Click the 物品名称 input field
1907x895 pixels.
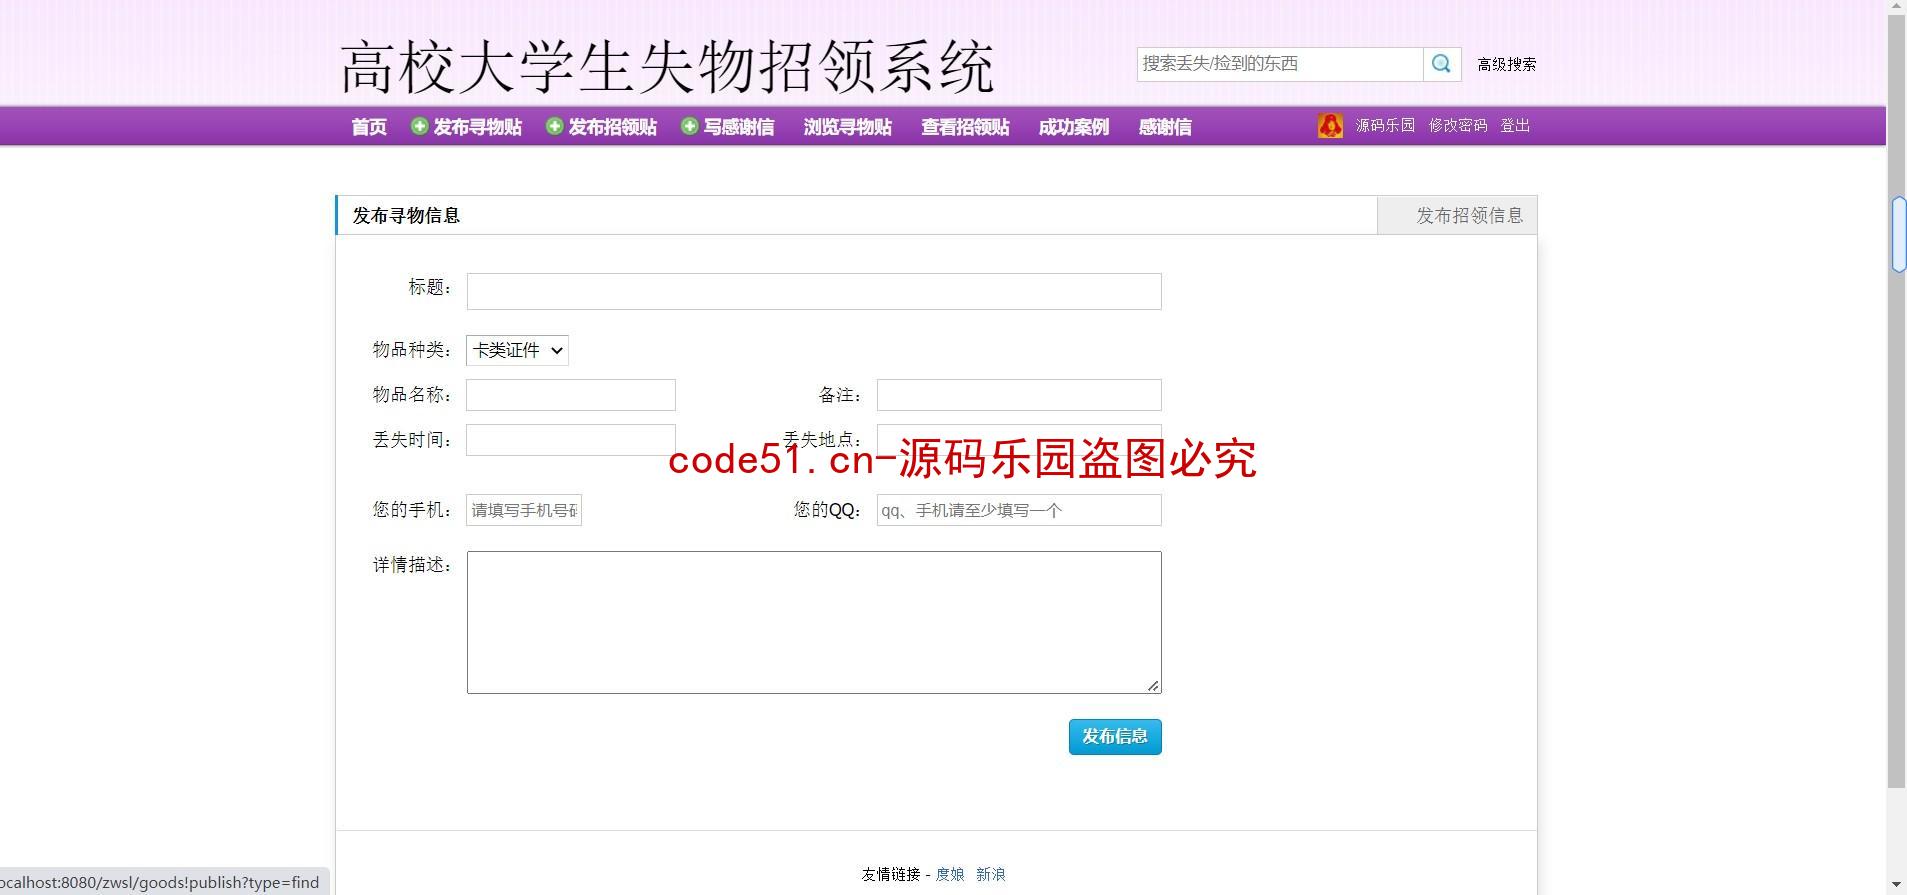(x=571, y=395)
